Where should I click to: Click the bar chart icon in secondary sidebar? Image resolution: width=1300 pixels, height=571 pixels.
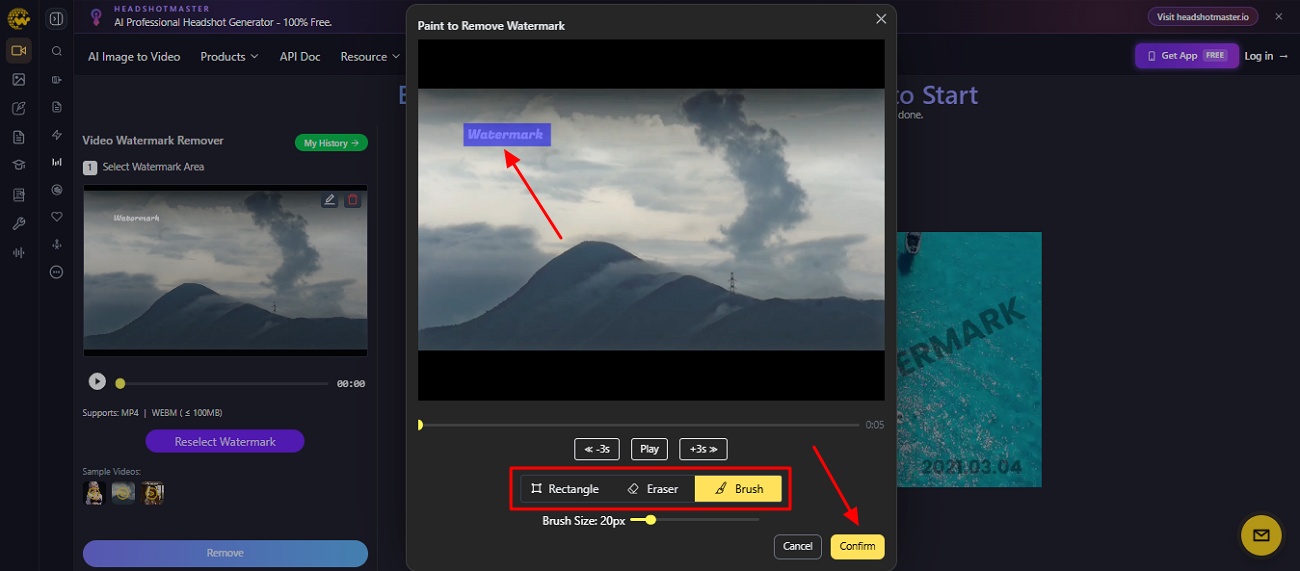click(x=56, y=162)
